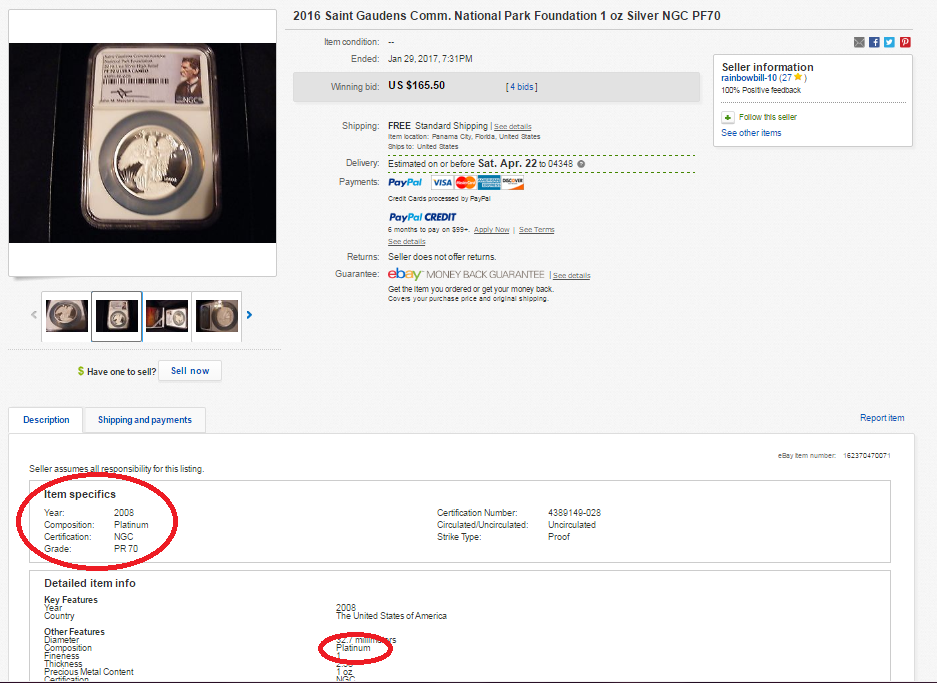
Task: Click the plus icon to follow seller
Action: (728, 117)
